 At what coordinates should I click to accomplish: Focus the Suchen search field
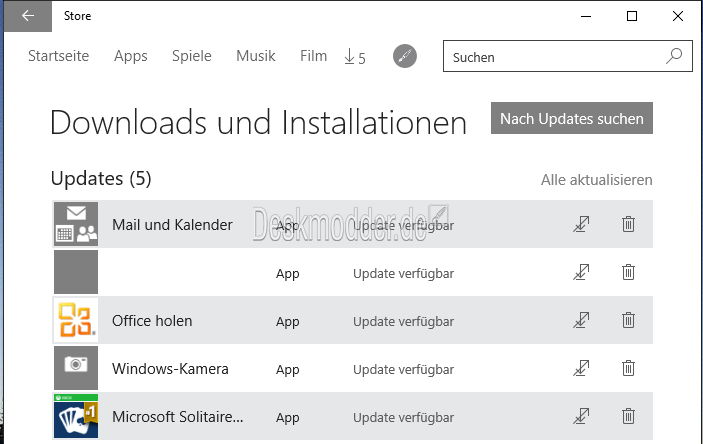pyautogui.click(x=568, y=57)
